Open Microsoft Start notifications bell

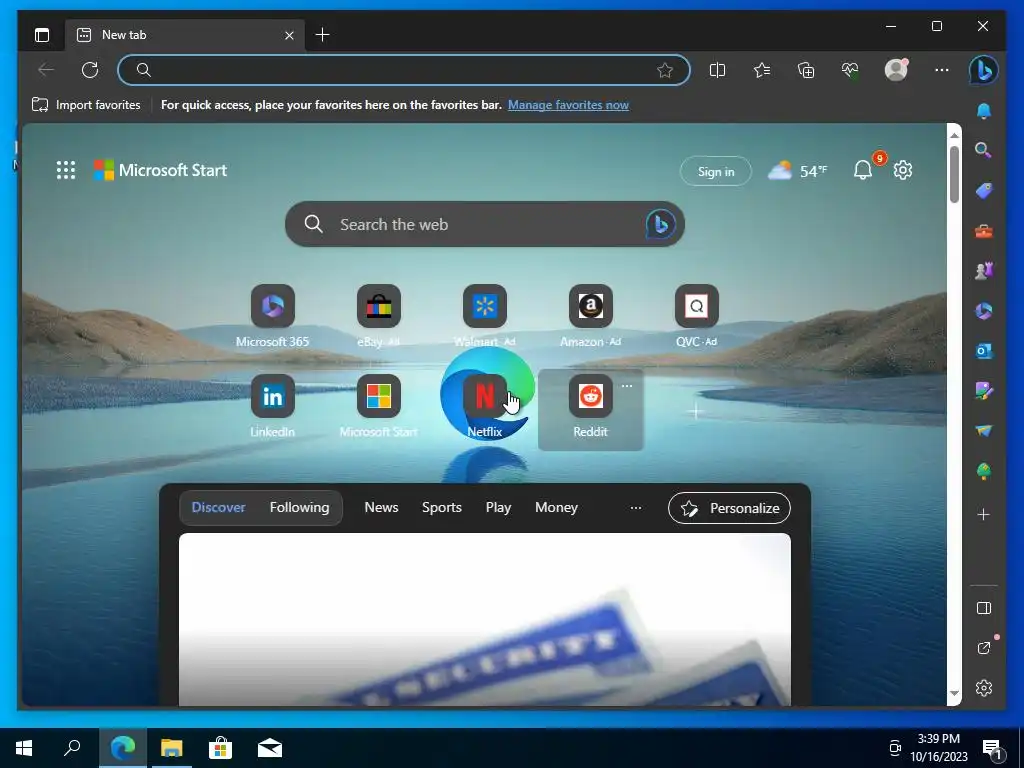coord(863,170)
